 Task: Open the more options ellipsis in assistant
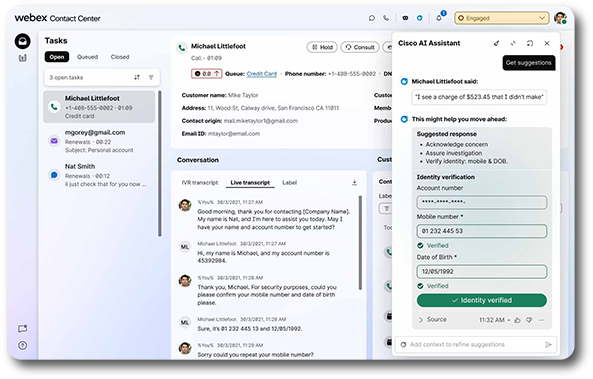tap(542, 320)
